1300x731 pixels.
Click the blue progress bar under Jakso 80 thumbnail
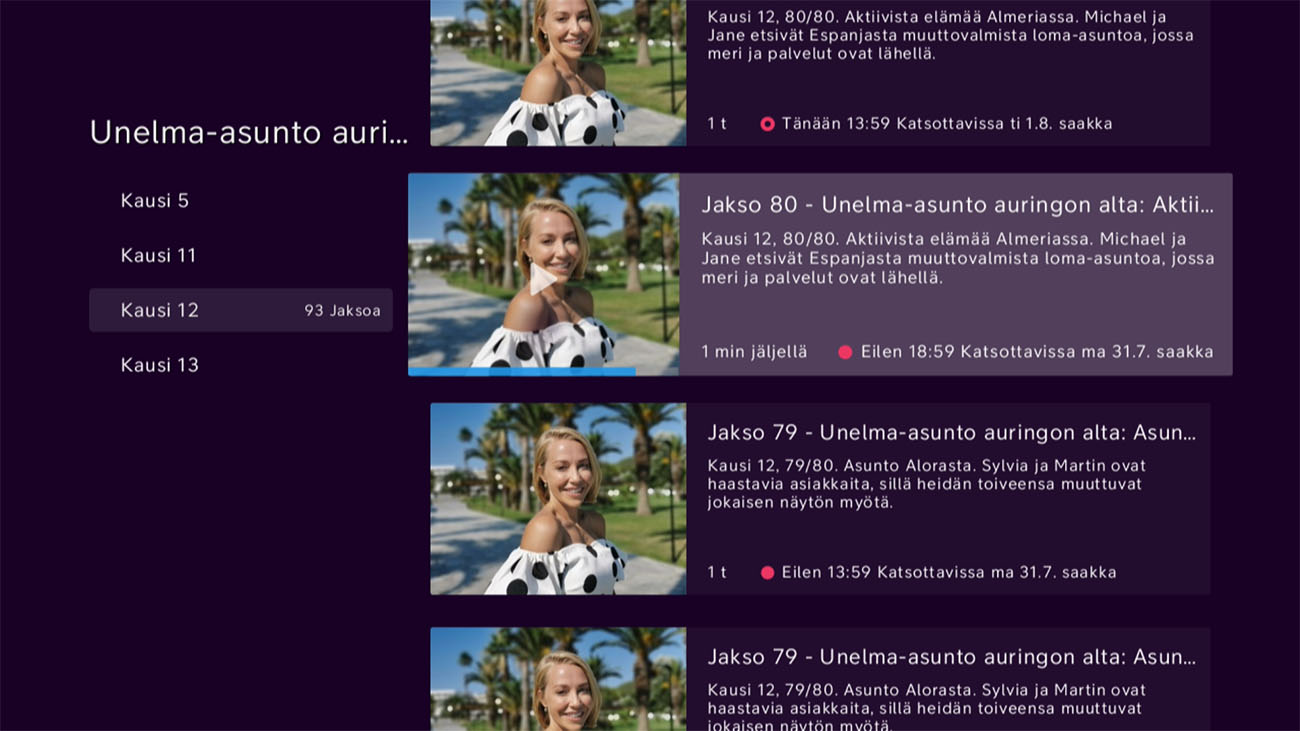point(521,371)
